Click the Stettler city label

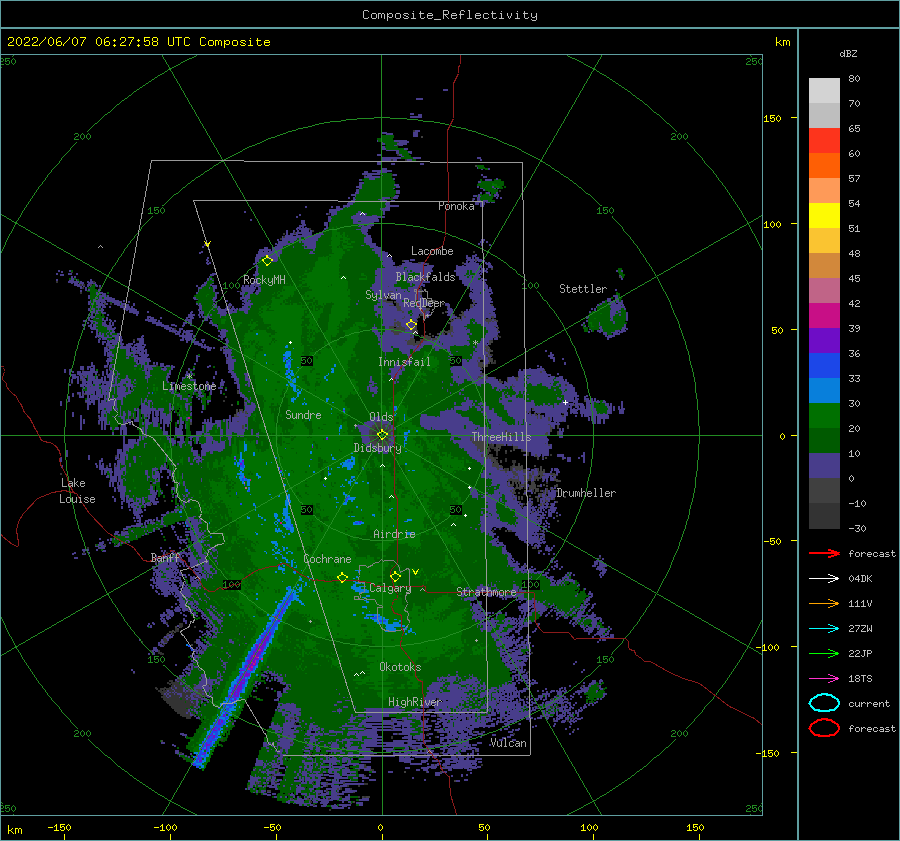[583, 289]
